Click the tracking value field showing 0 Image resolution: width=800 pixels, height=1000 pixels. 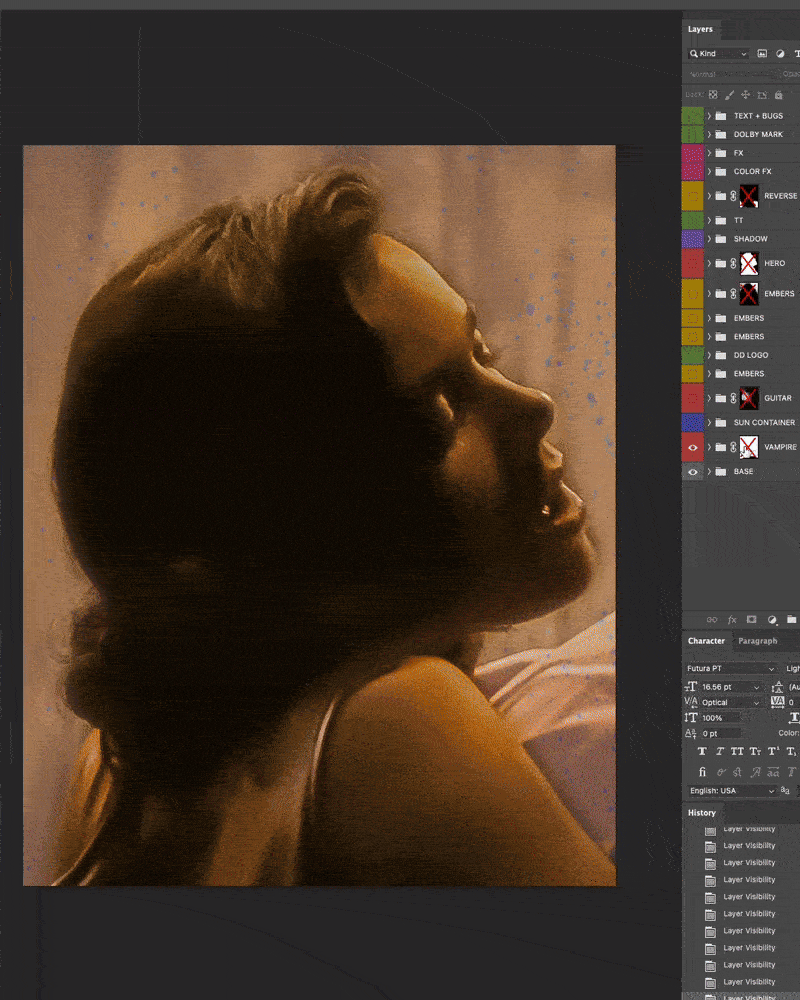[x=793, y=703]
